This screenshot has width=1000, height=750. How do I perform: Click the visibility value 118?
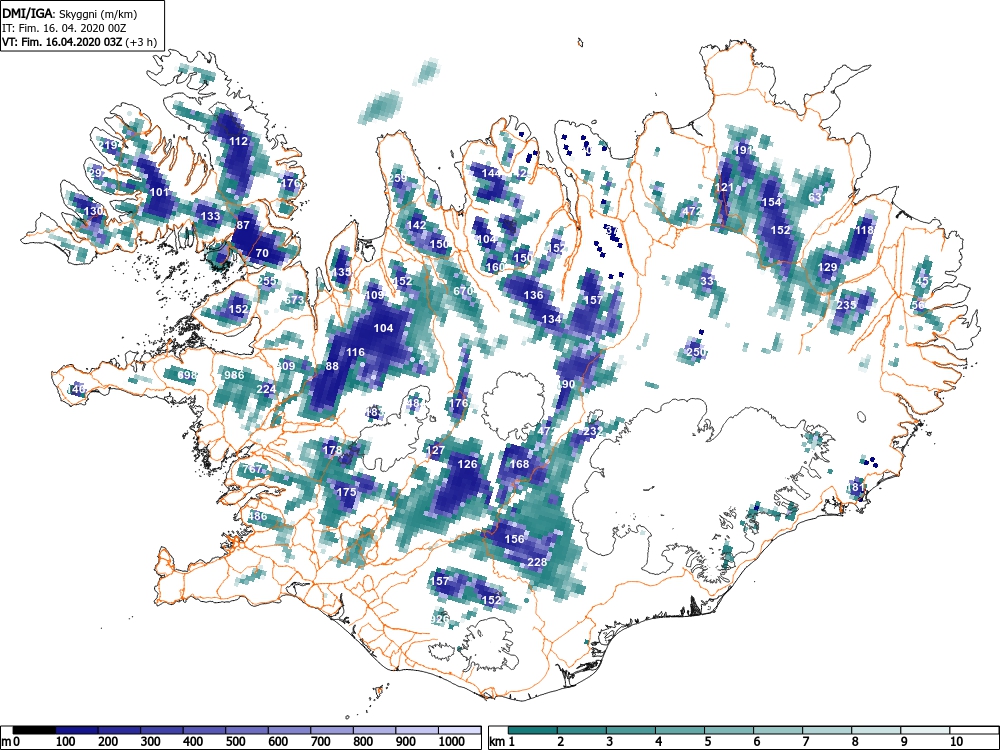(x=865, y=230)
